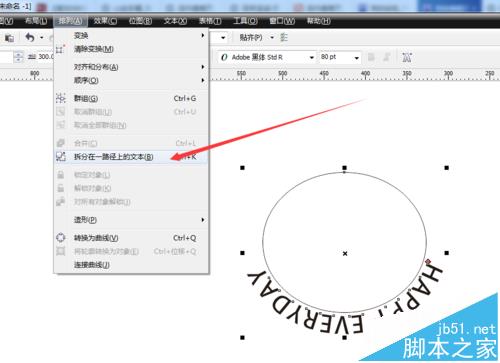The height and width of the screenshot is (363, 500).
Task: Click the 锁定对象 lock icon
Action: coord(60,175)
